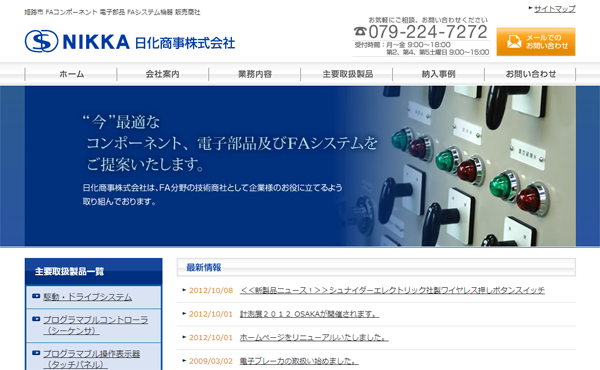Open the ホームページをリニューアル news link
The width and height of the screenshot is (600, 370).
pos(314,337)
